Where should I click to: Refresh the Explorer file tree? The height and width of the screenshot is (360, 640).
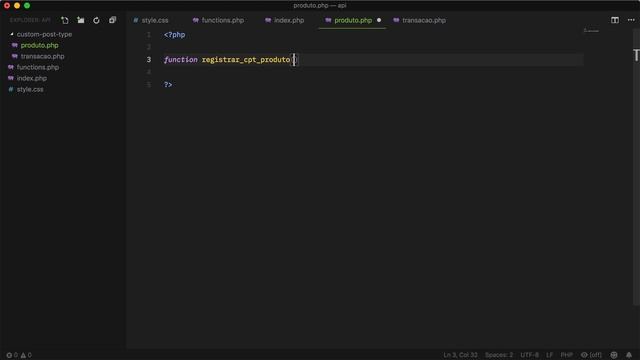pos(96,20)
